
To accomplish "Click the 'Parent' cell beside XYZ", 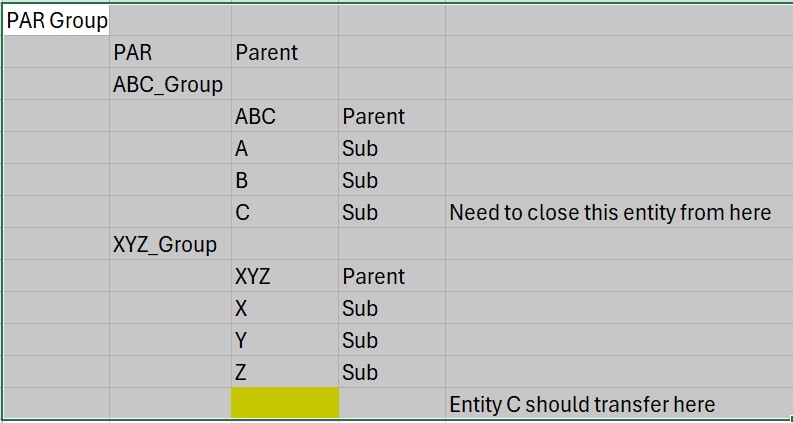I will pos(392,276).
